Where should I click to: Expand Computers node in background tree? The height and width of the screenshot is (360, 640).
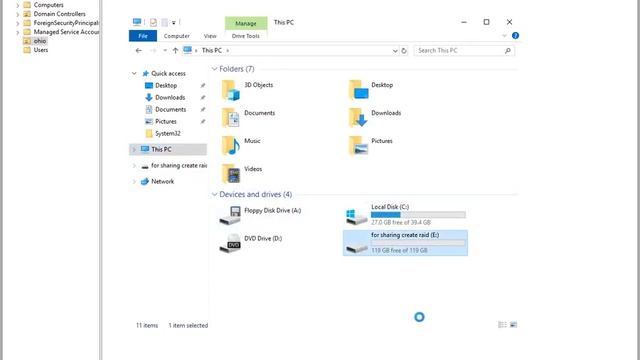pos(18,5)
